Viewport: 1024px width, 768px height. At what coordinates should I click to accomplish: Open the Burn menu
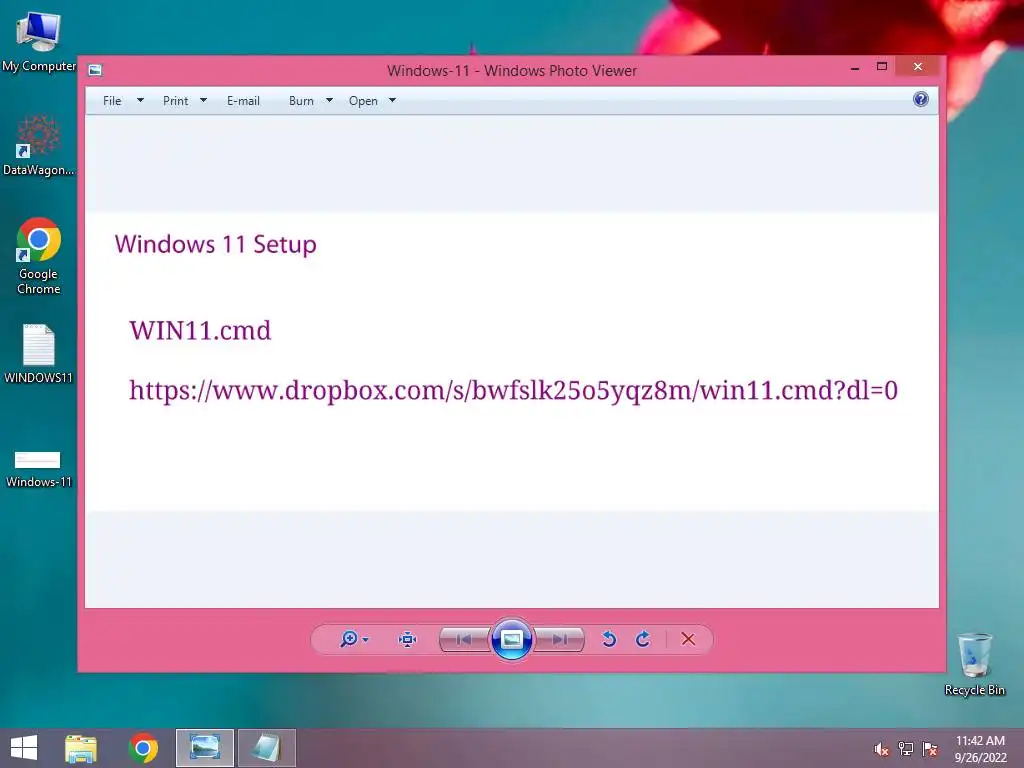(301, 101)
